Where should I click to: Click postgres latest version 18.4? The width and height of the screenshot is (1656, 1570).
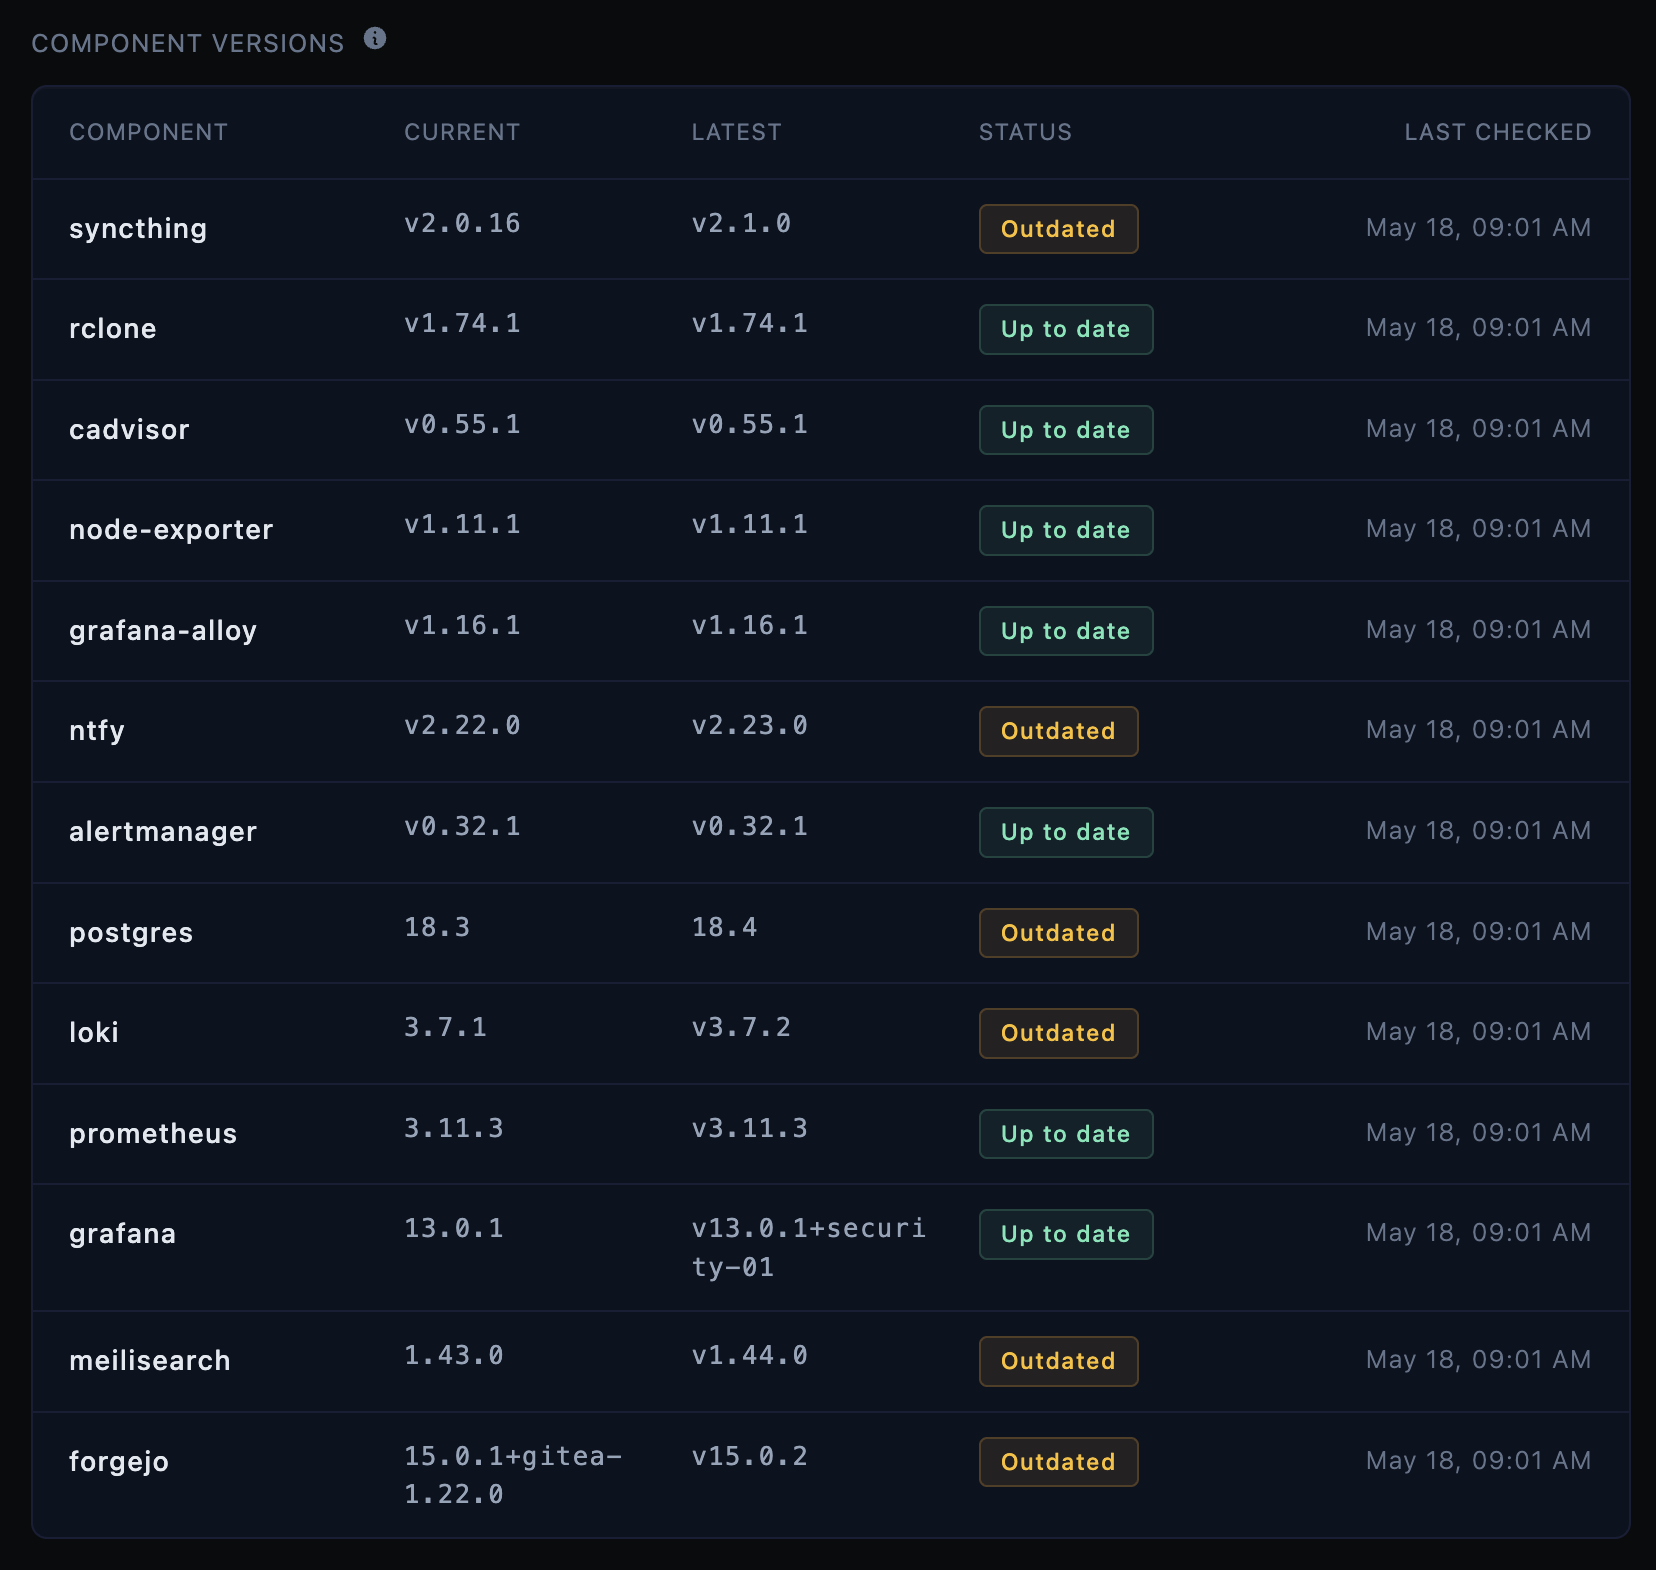[724, 927]
